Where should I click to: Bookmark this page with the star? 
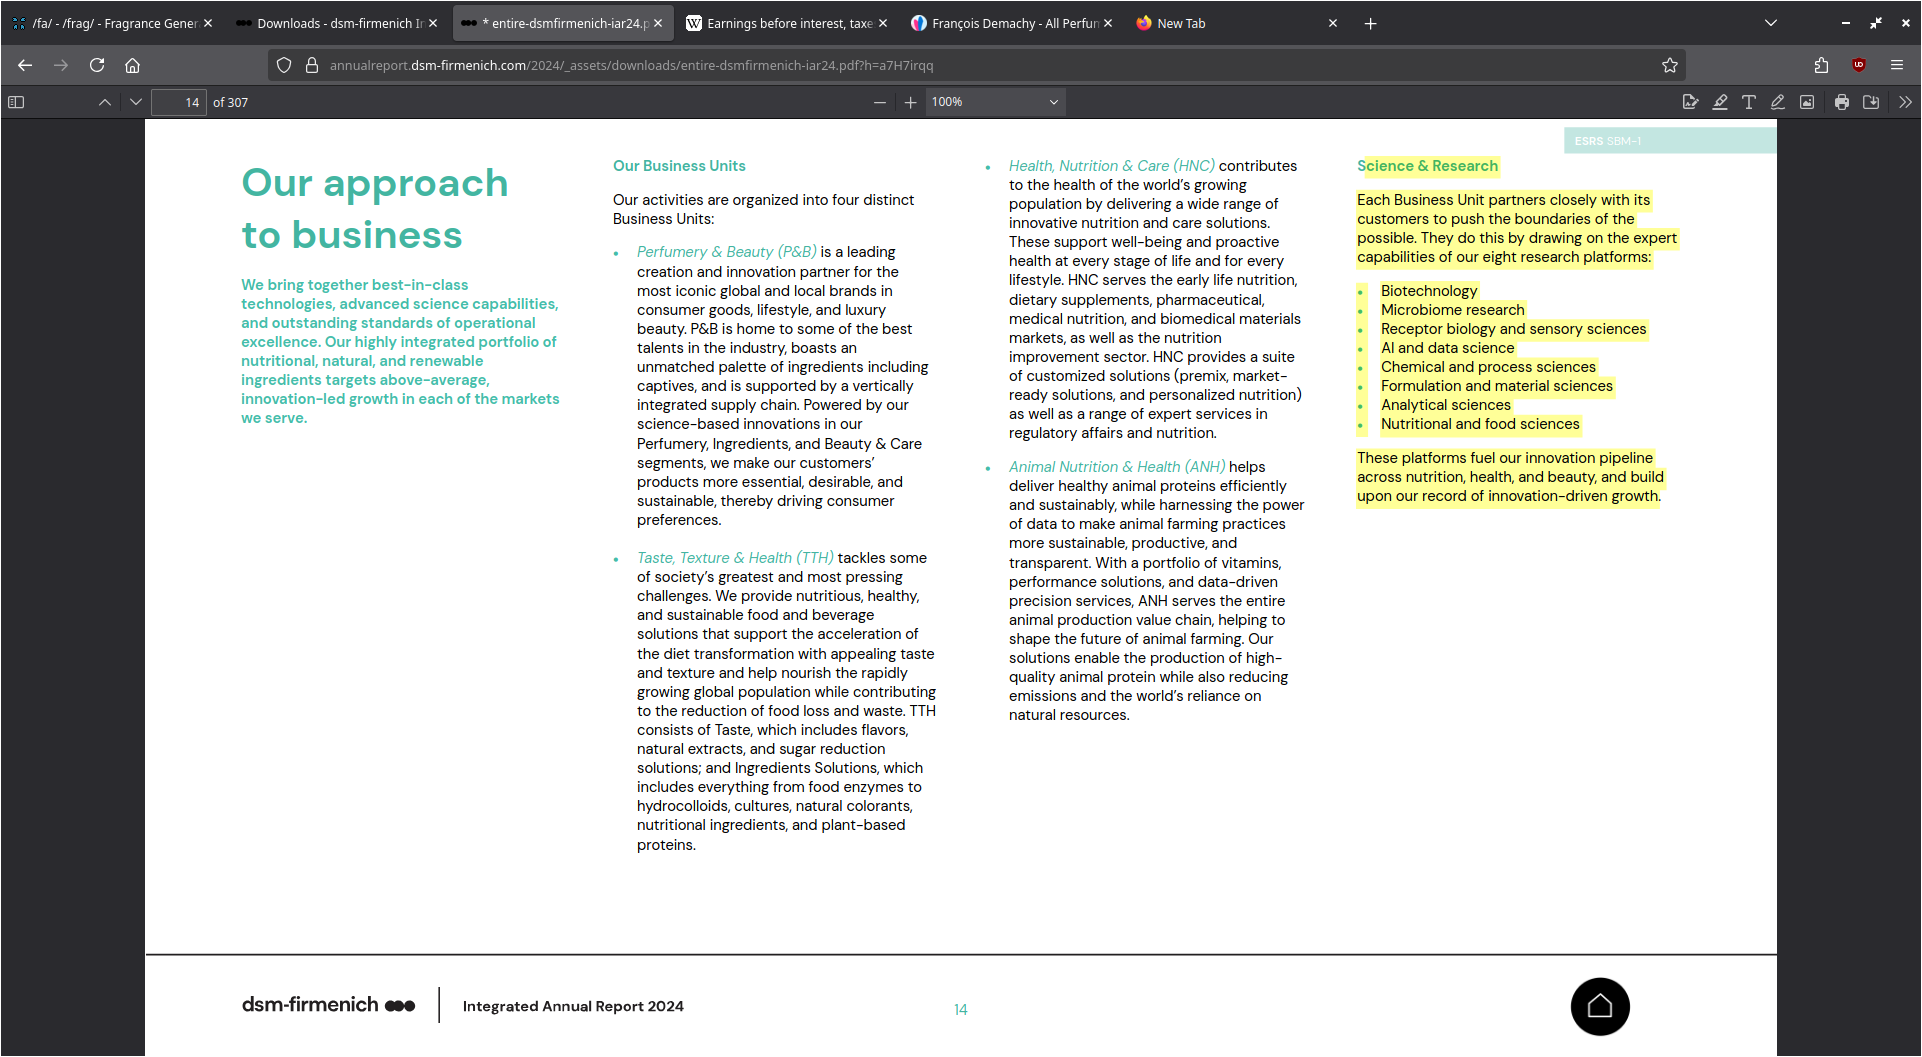click(x=1670, y=65)
